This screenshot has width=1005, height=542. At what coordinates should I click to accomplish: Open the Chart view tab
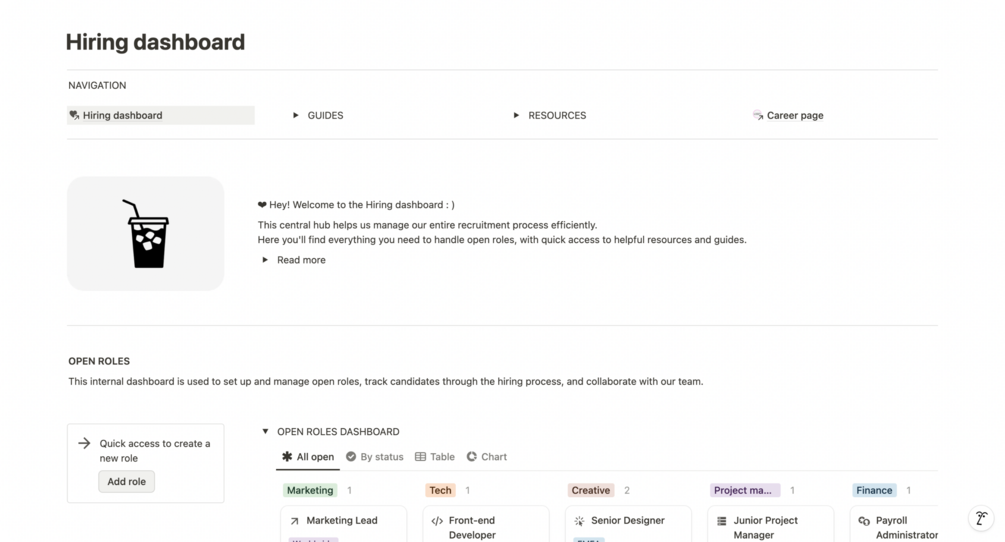487,457
